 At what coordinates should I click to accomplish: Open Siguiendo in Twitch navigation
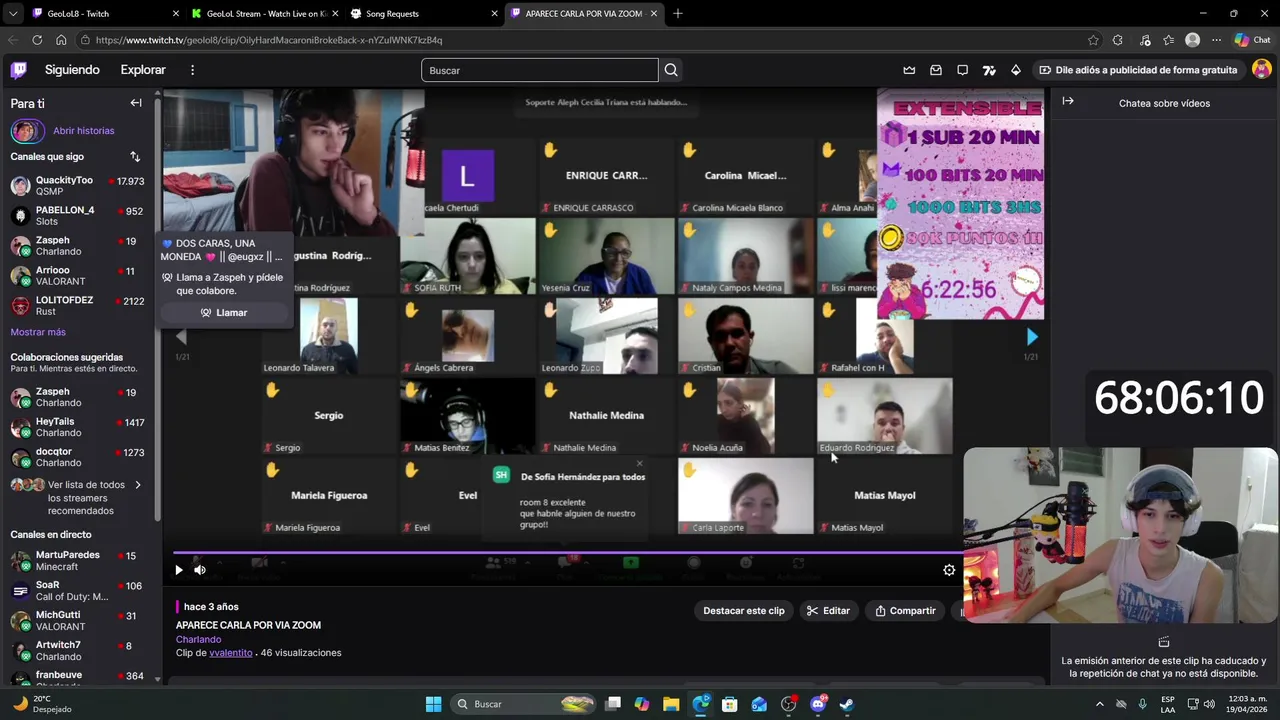point(72,70)
